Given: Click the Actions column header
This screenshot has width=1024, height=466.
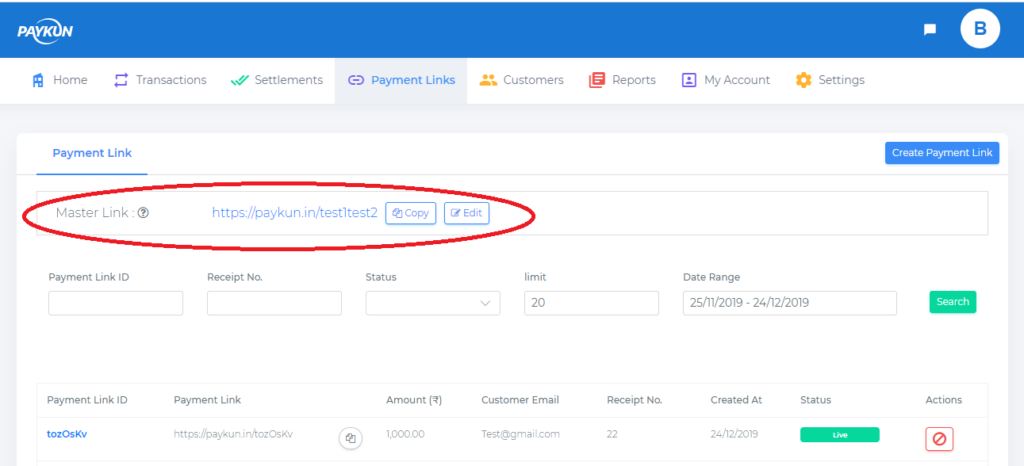Looking at the screenshot, I should point(944,400).
